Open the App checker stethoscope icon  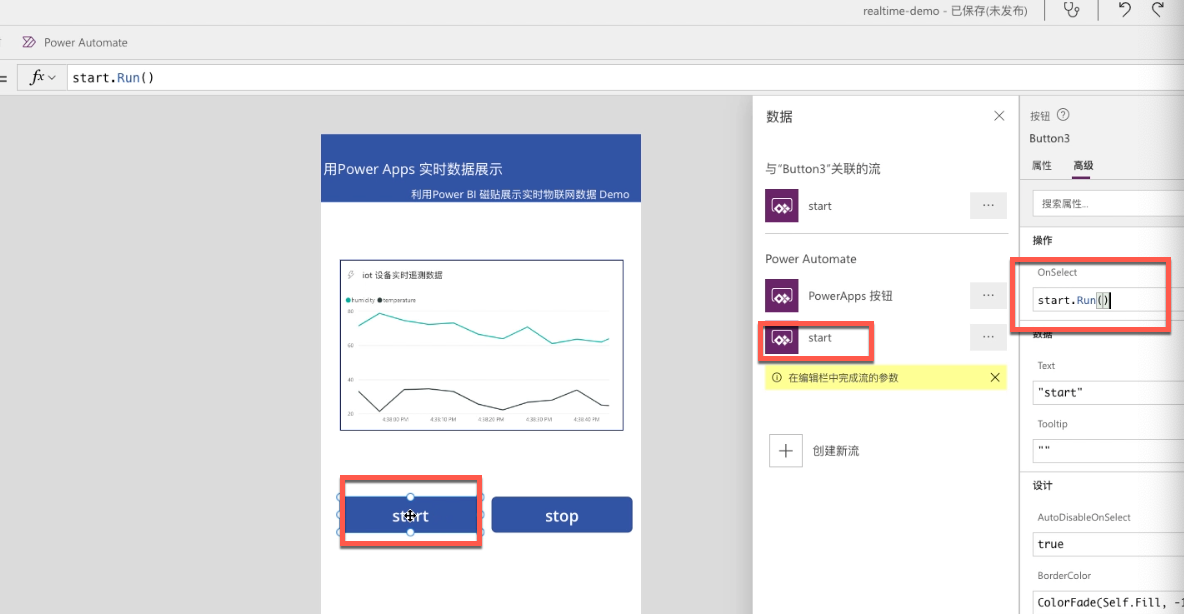pyautogui.click(x=1071, y=10)
